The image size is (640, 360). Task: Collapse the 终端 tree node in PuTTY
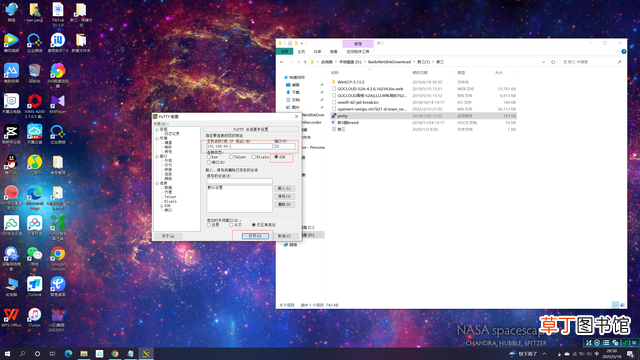[x=157, y=138]
